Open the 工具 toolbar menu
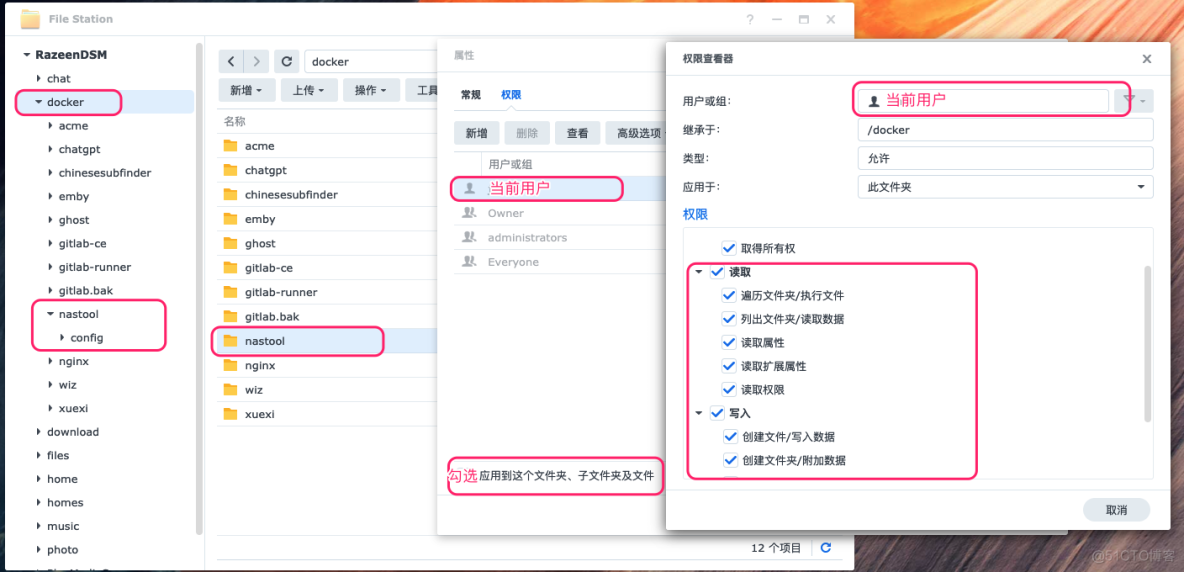The height and width of the screenshot is (572, 1184). tap(422, 90)
